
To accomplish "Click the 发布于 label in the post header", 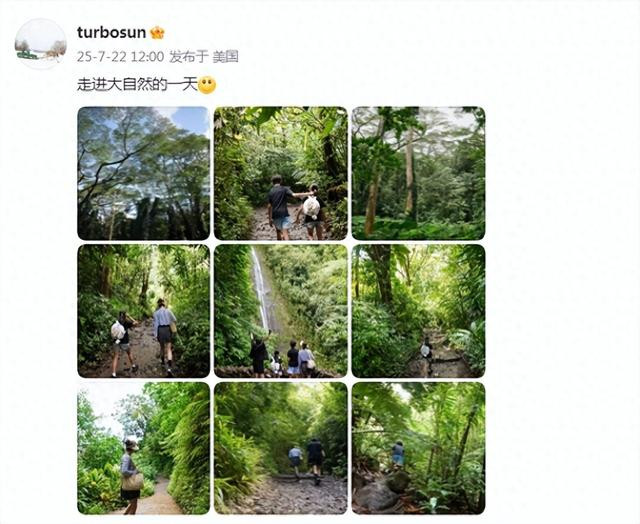I will [x=189, y=57].
